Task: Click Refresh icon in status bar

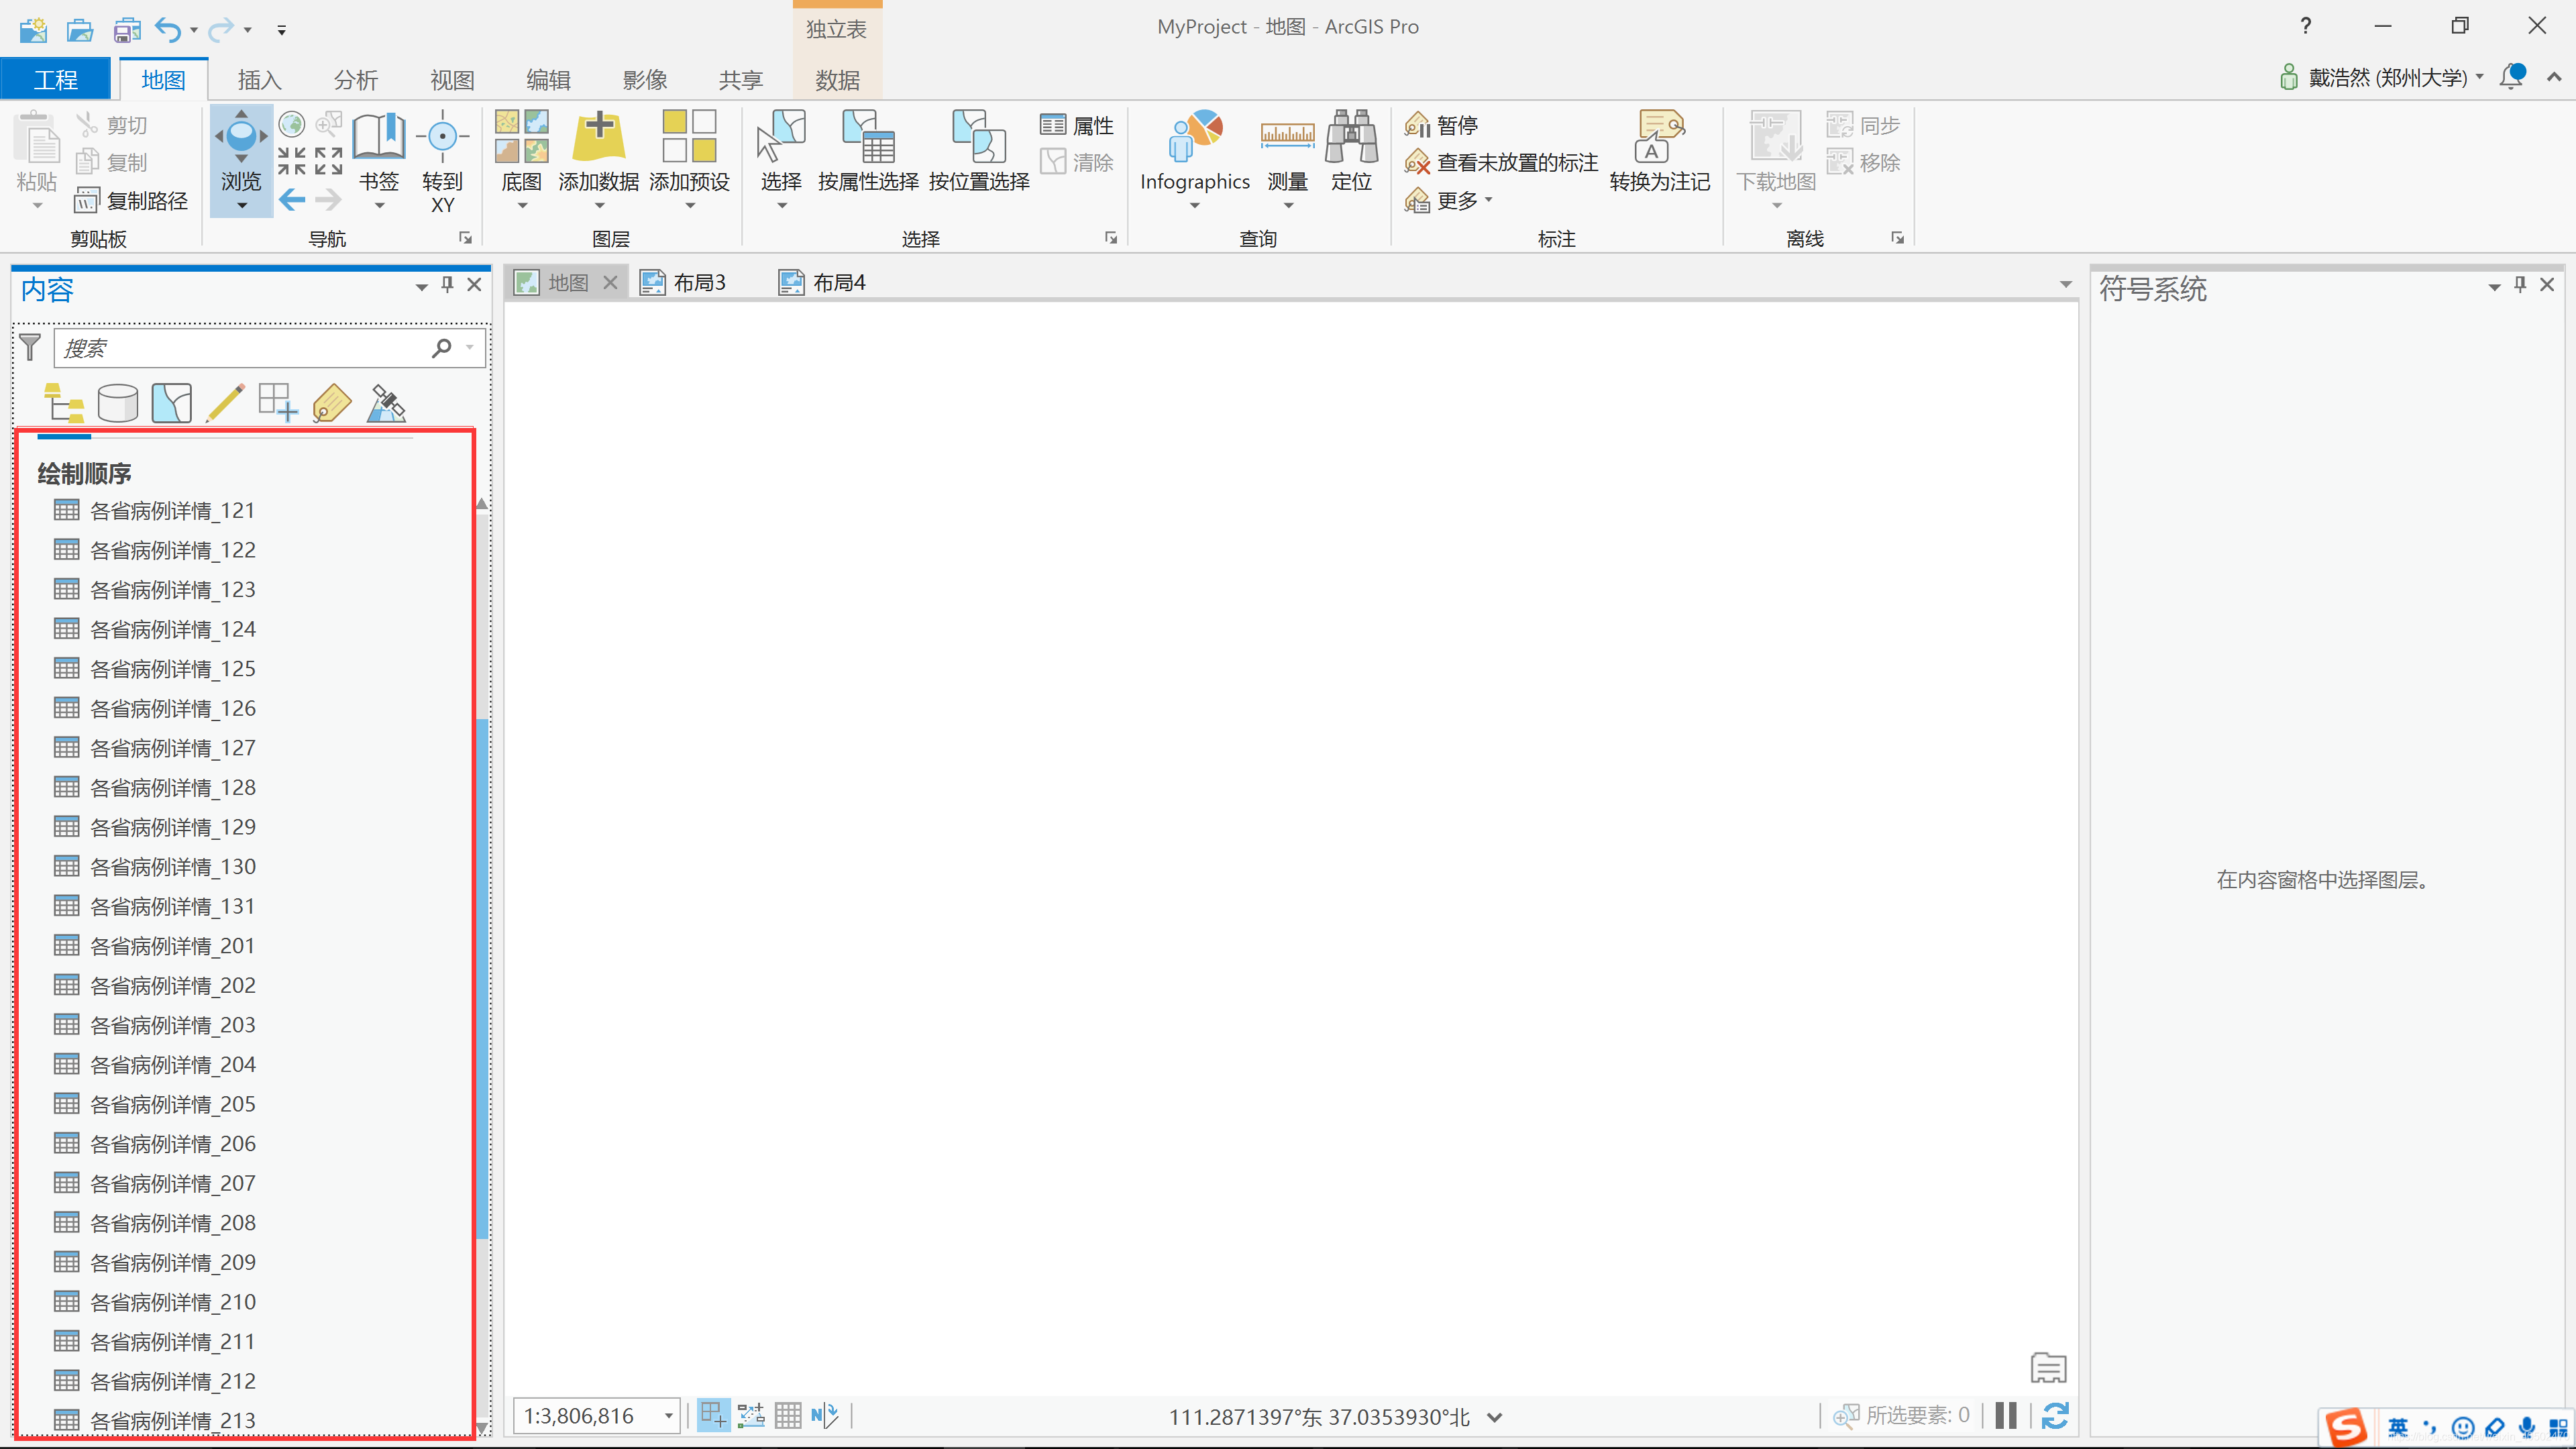Action: (2055, 1416)
